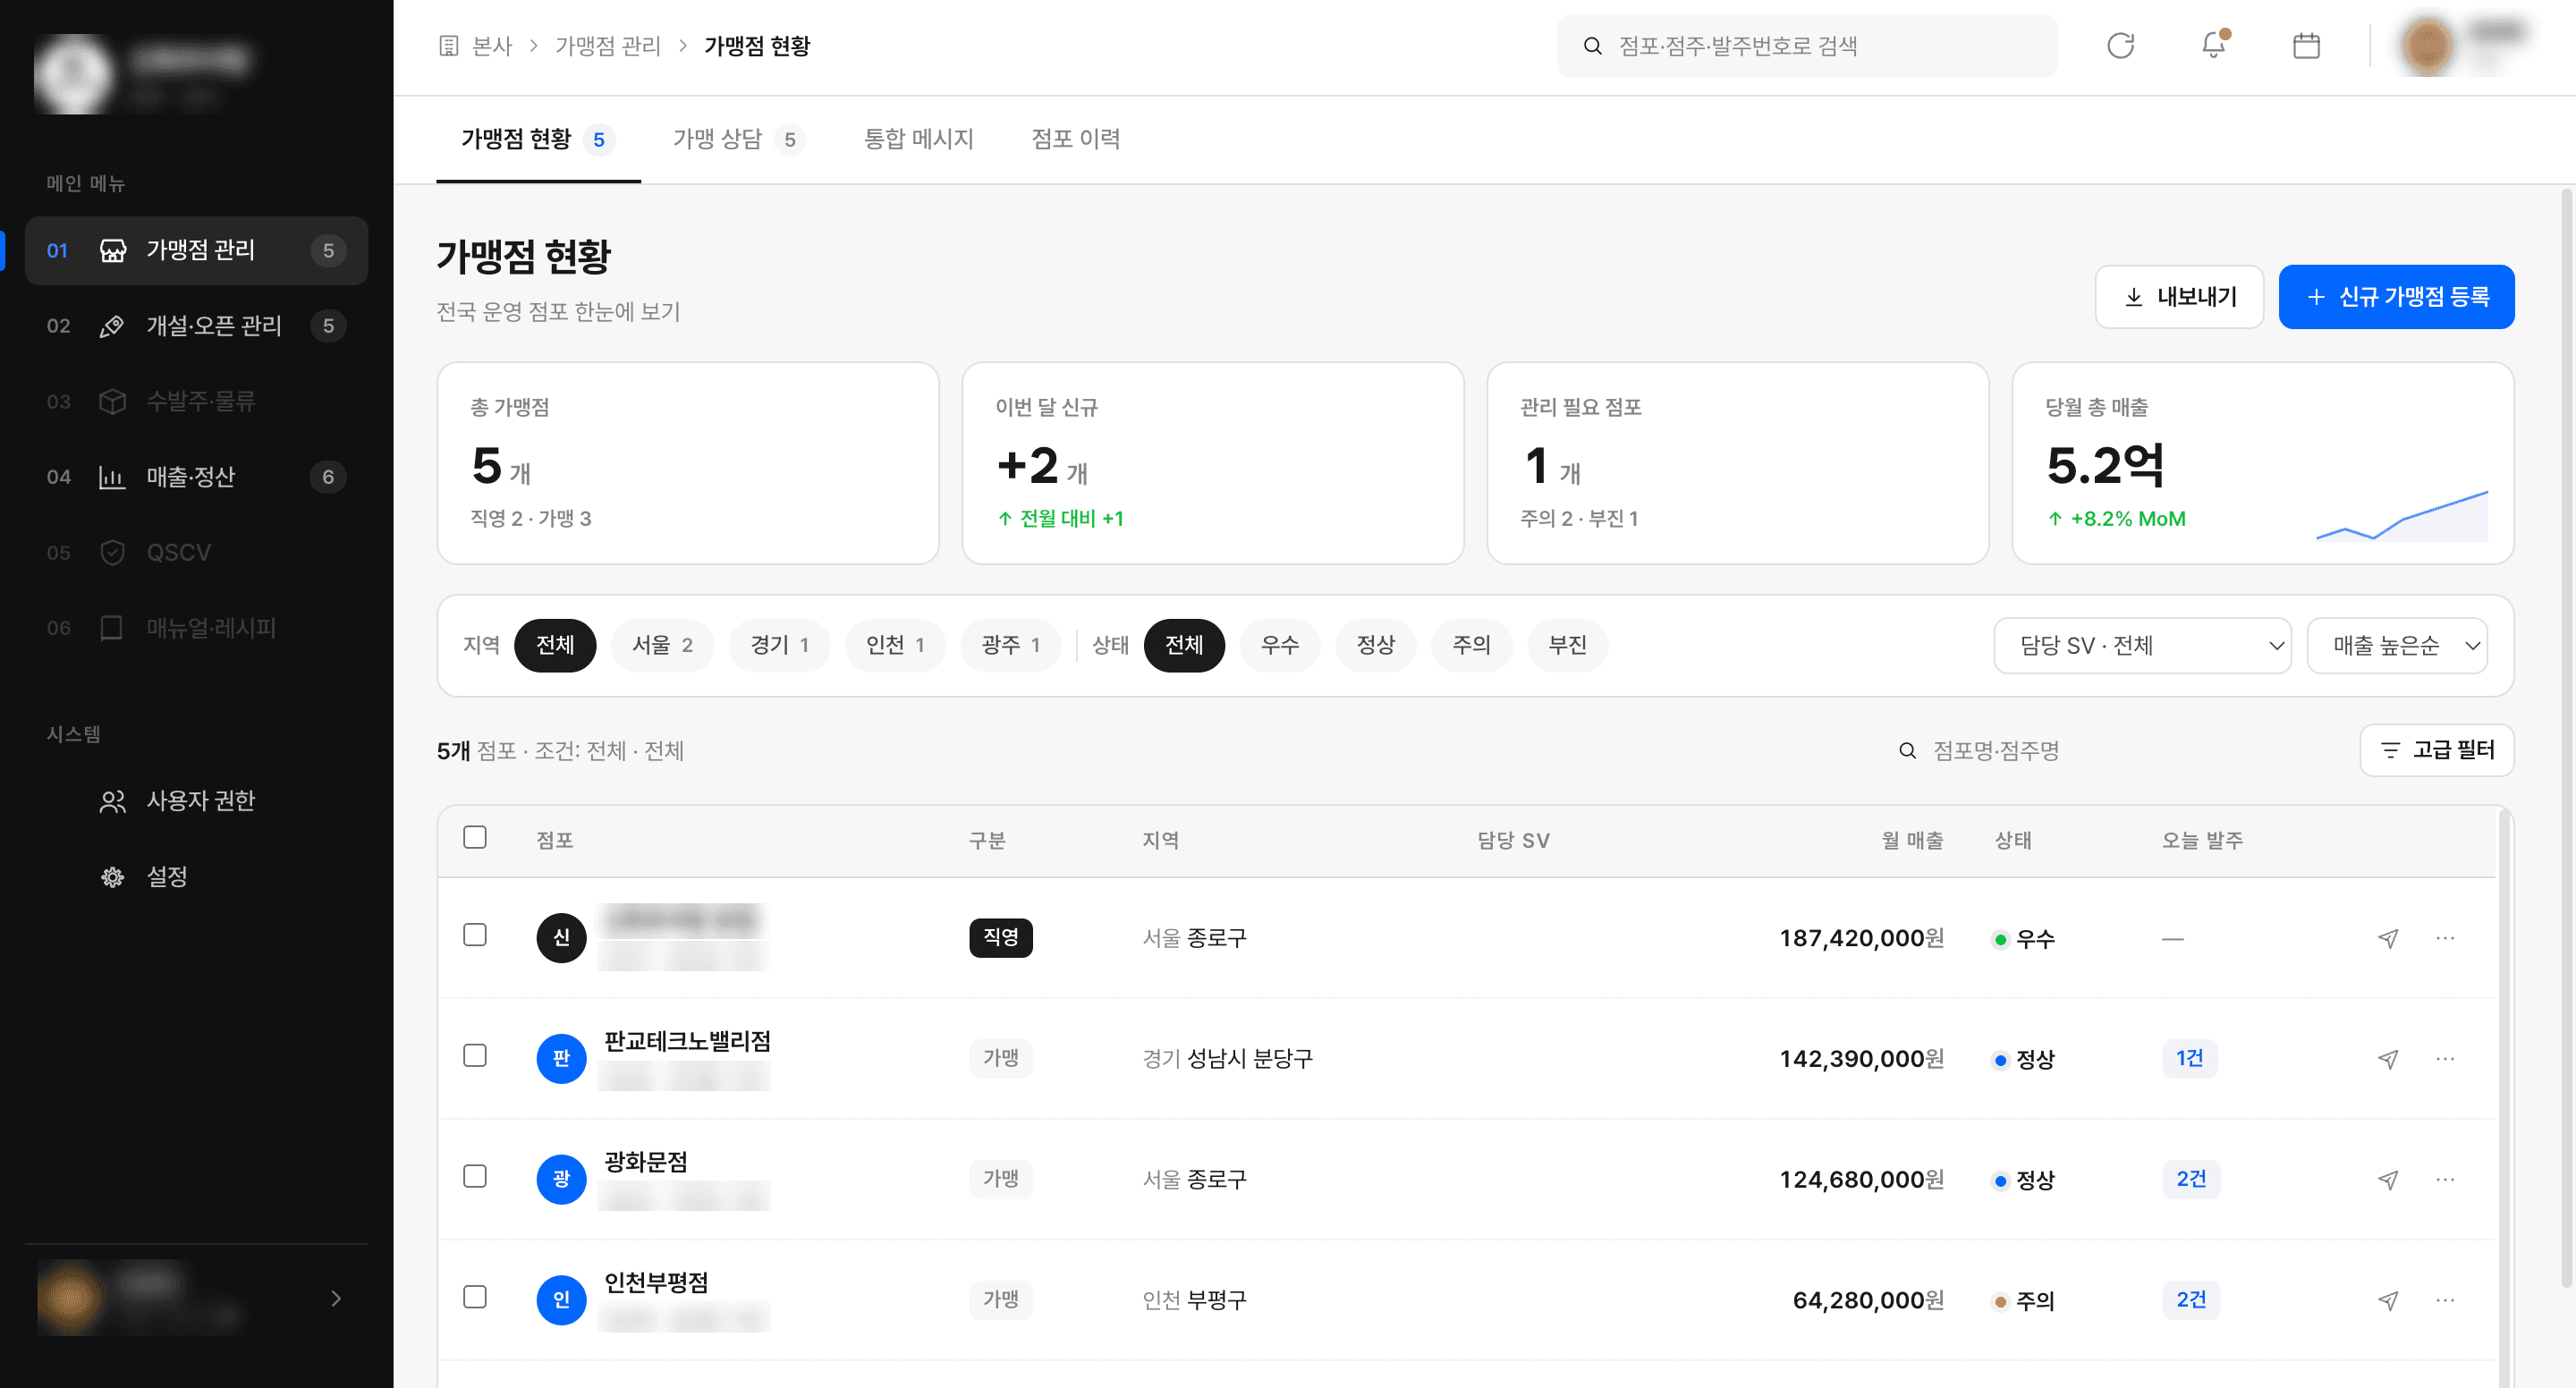Check the box for the 직영 서울 종로구 row
2576x1388 pixels.
point(475,935)
